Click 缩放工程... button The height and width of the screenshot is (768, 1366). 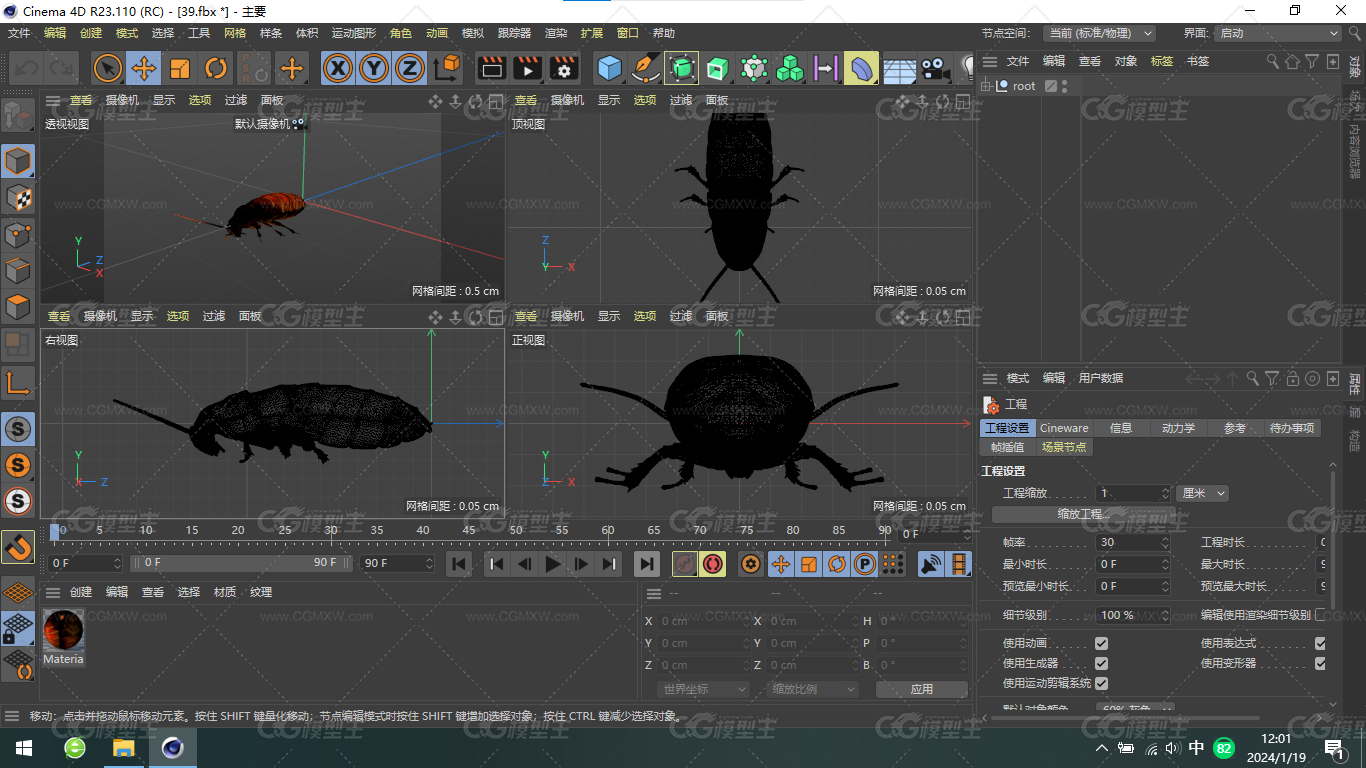[1084, 514]
